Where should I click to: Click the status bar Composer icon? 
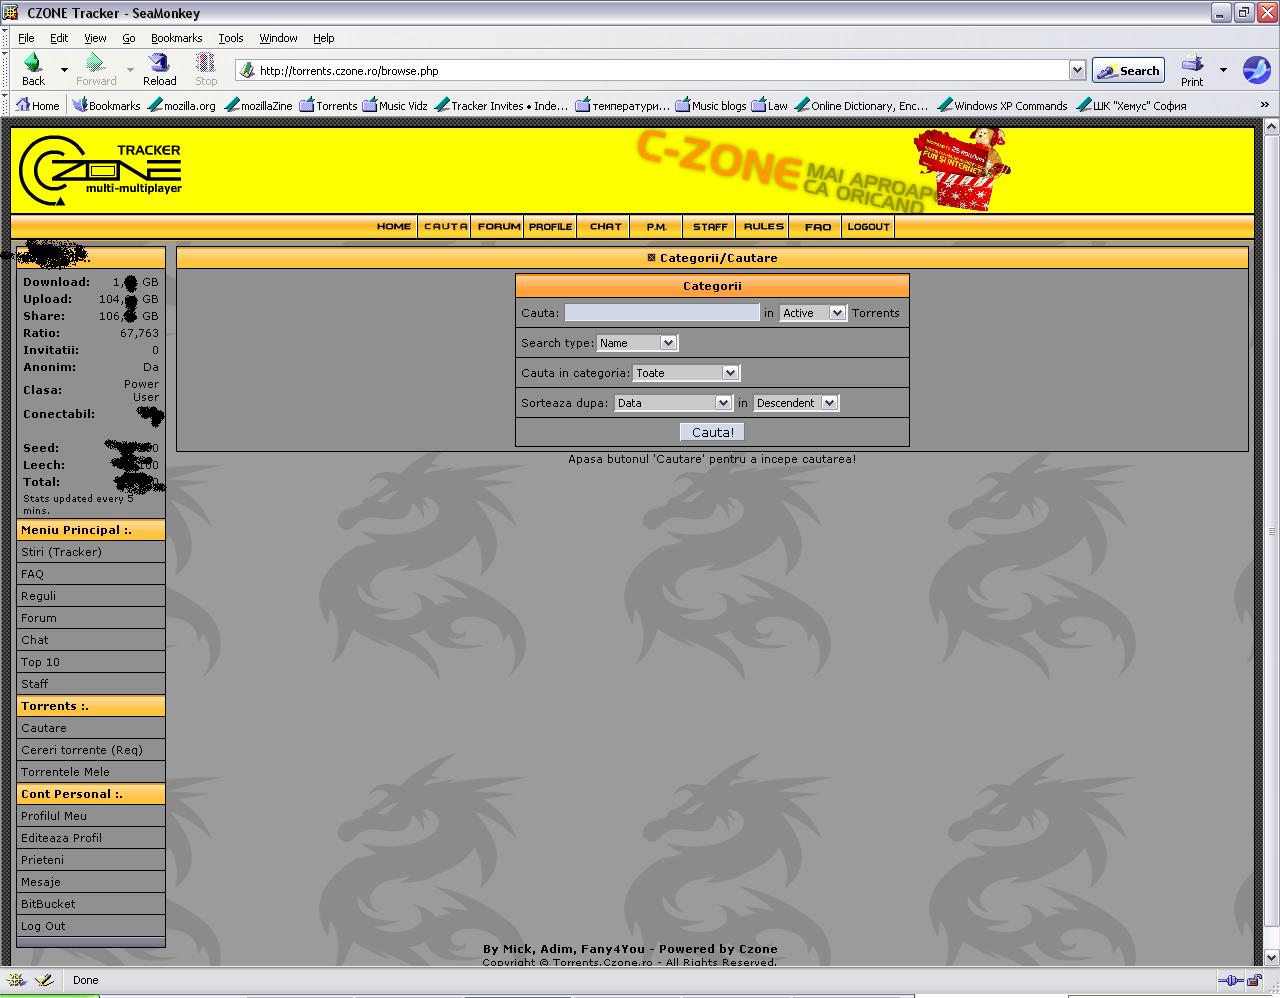[x=44, y=980]
